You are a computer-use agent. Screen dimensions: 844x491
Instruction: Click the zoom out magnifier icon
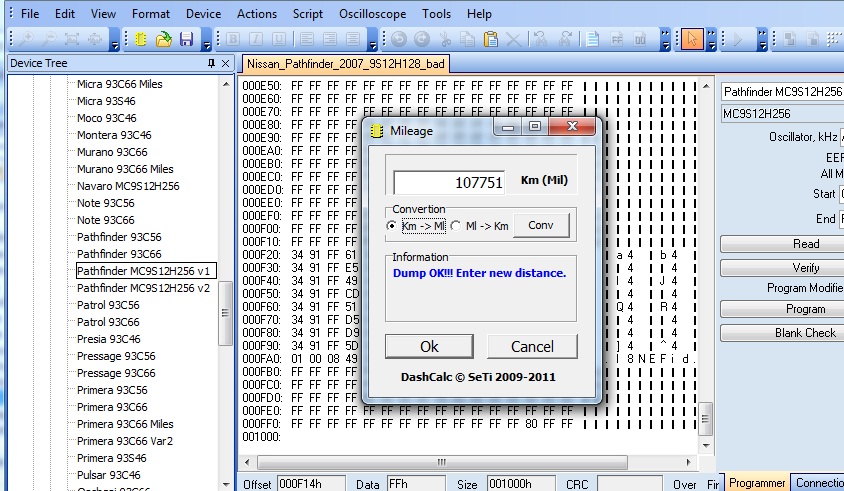click(49, 39)
